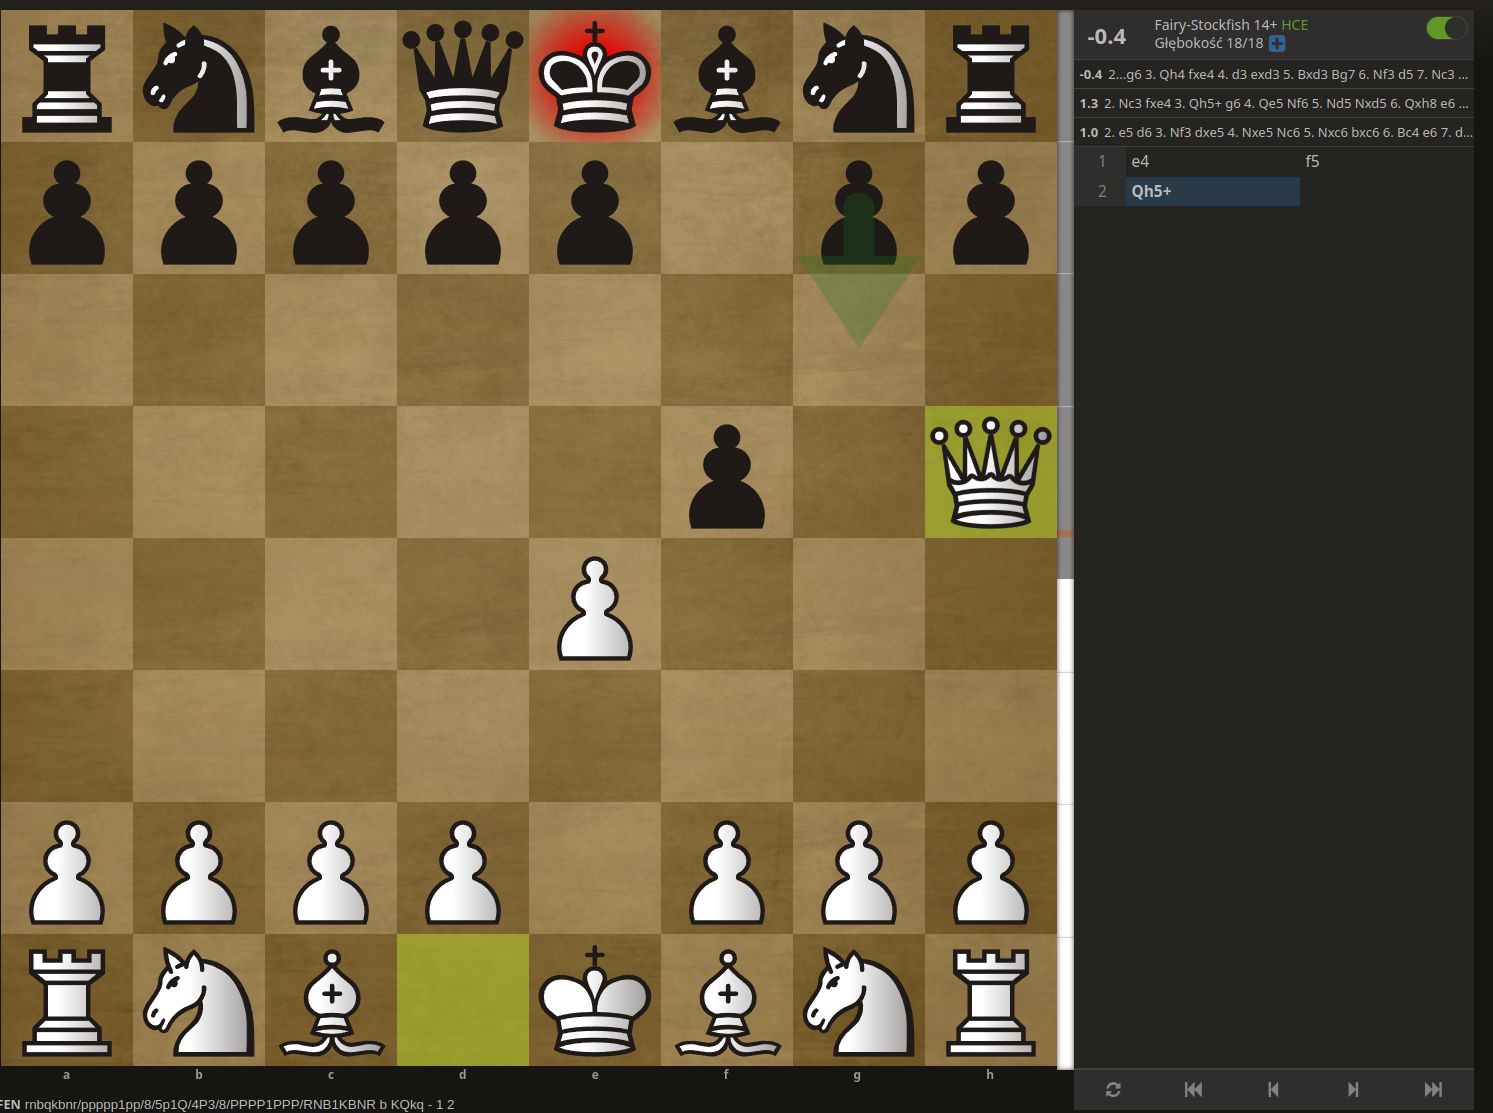Select the white rook on a1
Viewport: 1493px width, 1113px height.
(67, 1000)
